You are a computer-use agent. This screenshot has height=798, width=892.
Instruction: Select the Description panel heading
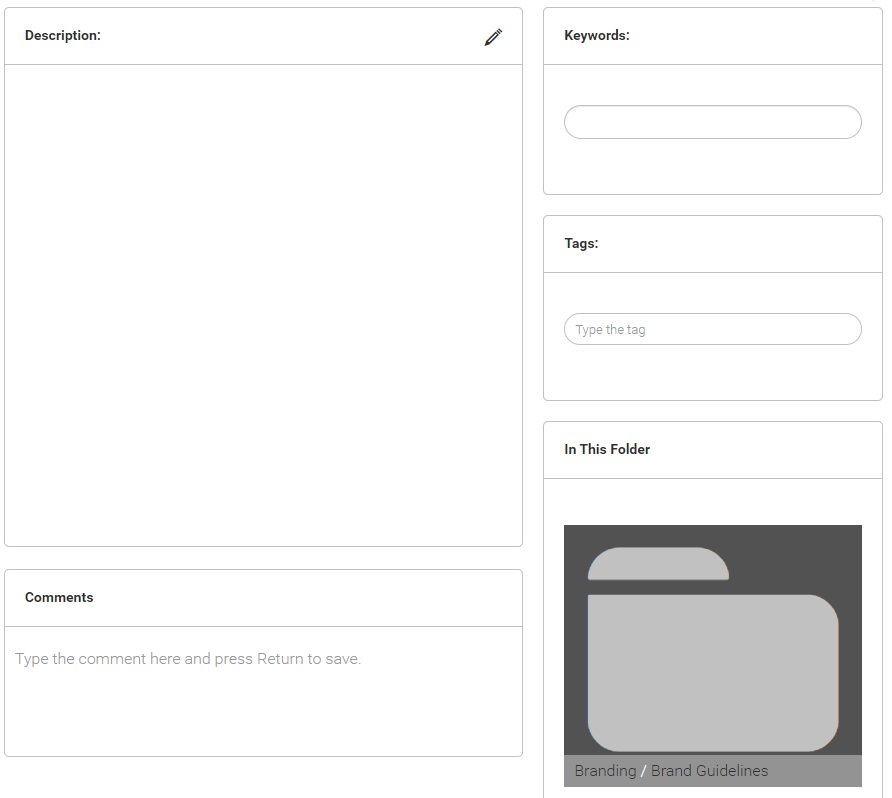click(x=63, y=35)
